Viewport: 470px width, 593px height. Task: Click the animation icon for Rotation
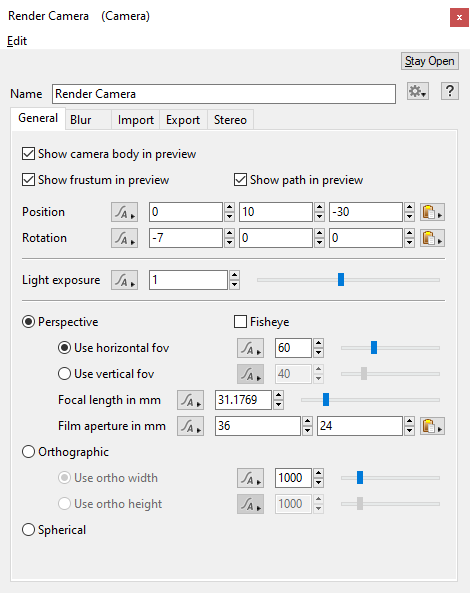click(124, 238)
